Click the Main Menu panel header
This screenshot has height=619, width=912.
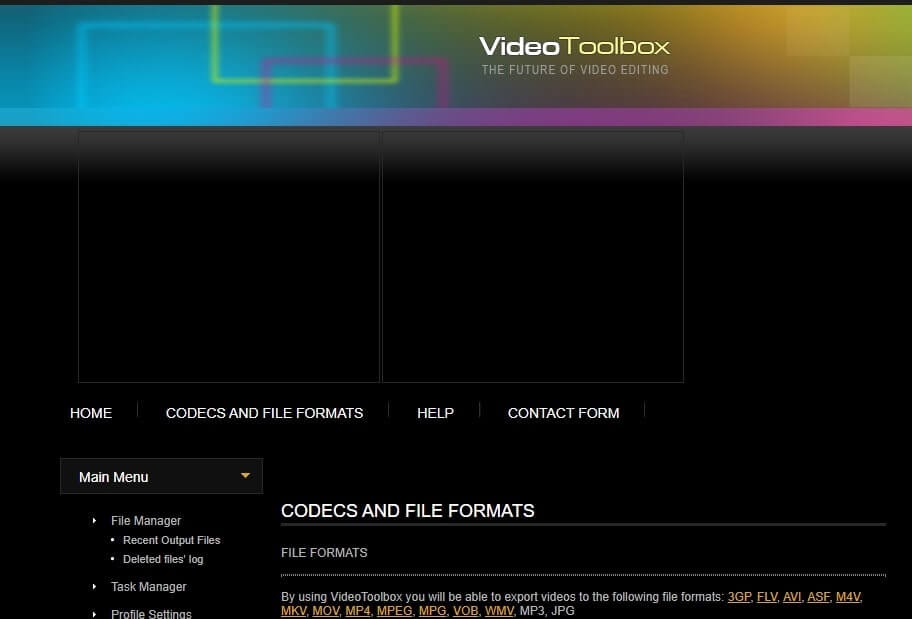162,476
